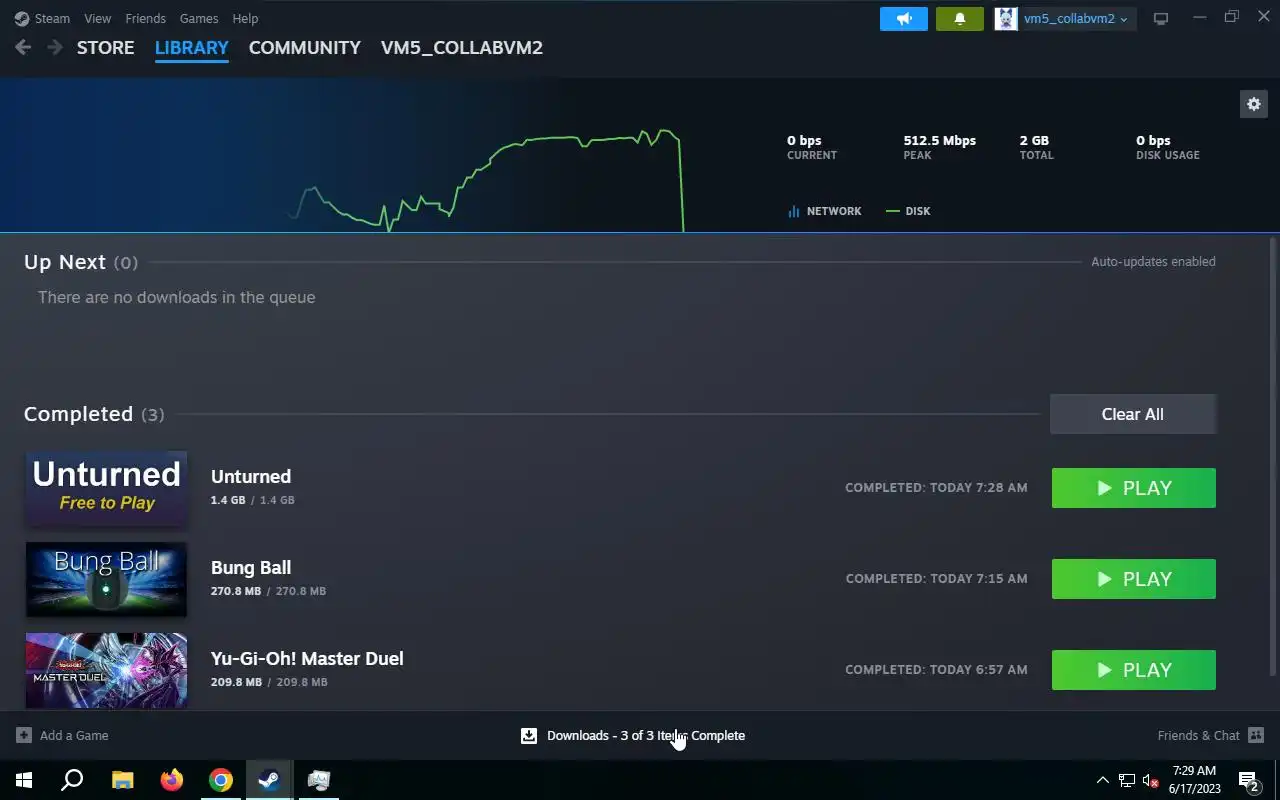Click the Big Picture mode monitor icon
The image size is (1280, 800).
(1161, 18)
